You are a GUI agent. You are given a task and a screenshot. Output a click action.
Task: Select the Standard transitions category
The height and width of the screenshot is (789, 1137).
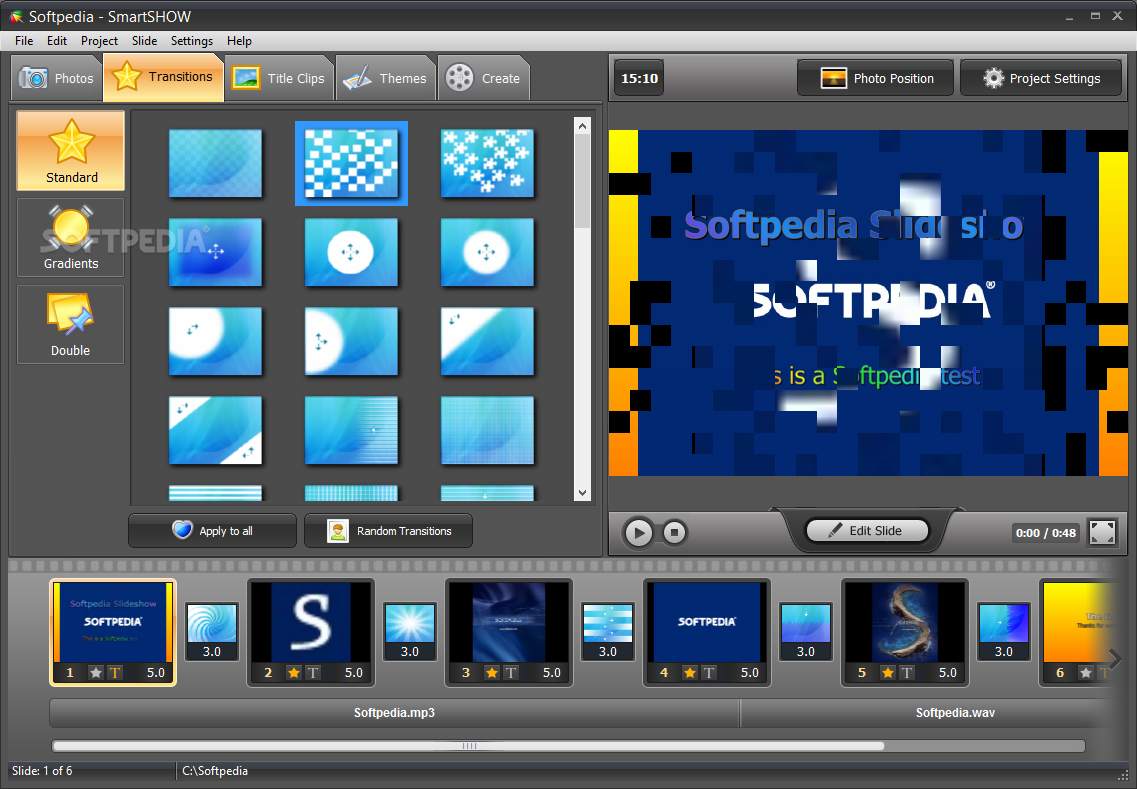tap(70, 150)
